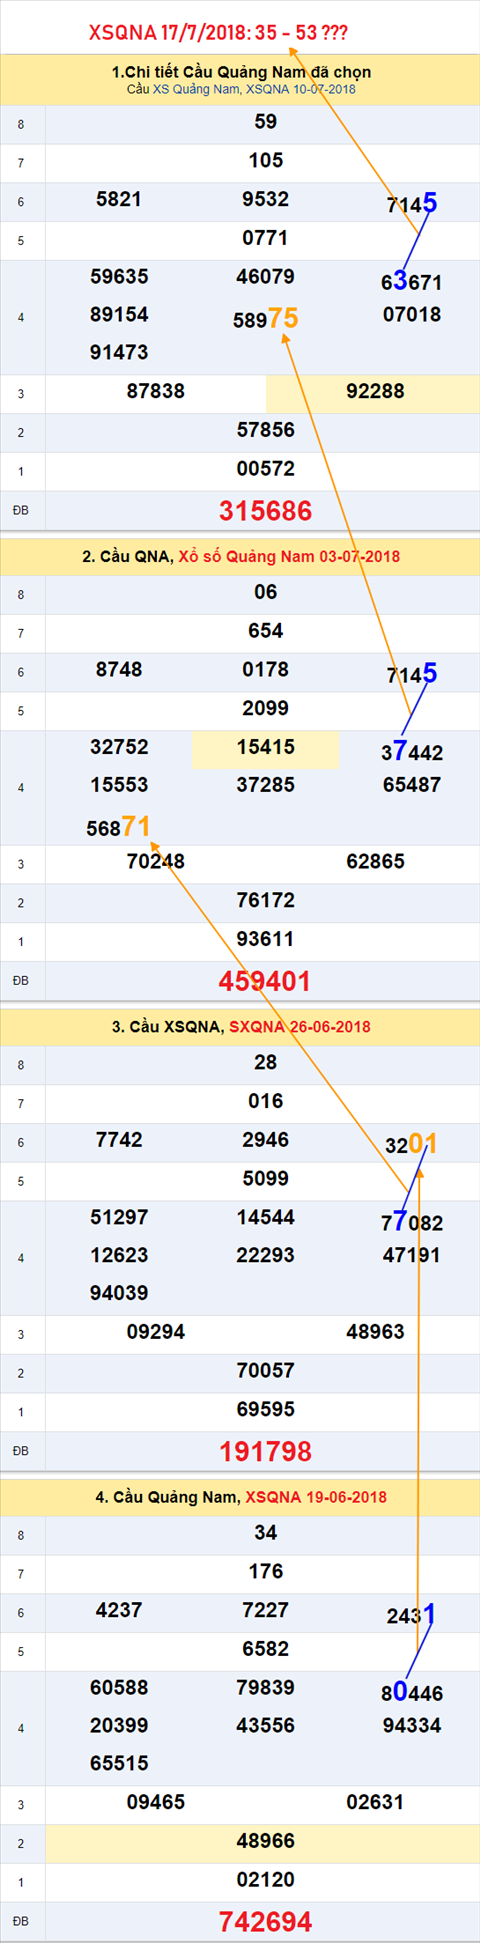Click 7145 in the 10-07-2018 table
480x1943 pixels.
coord(412,204)
